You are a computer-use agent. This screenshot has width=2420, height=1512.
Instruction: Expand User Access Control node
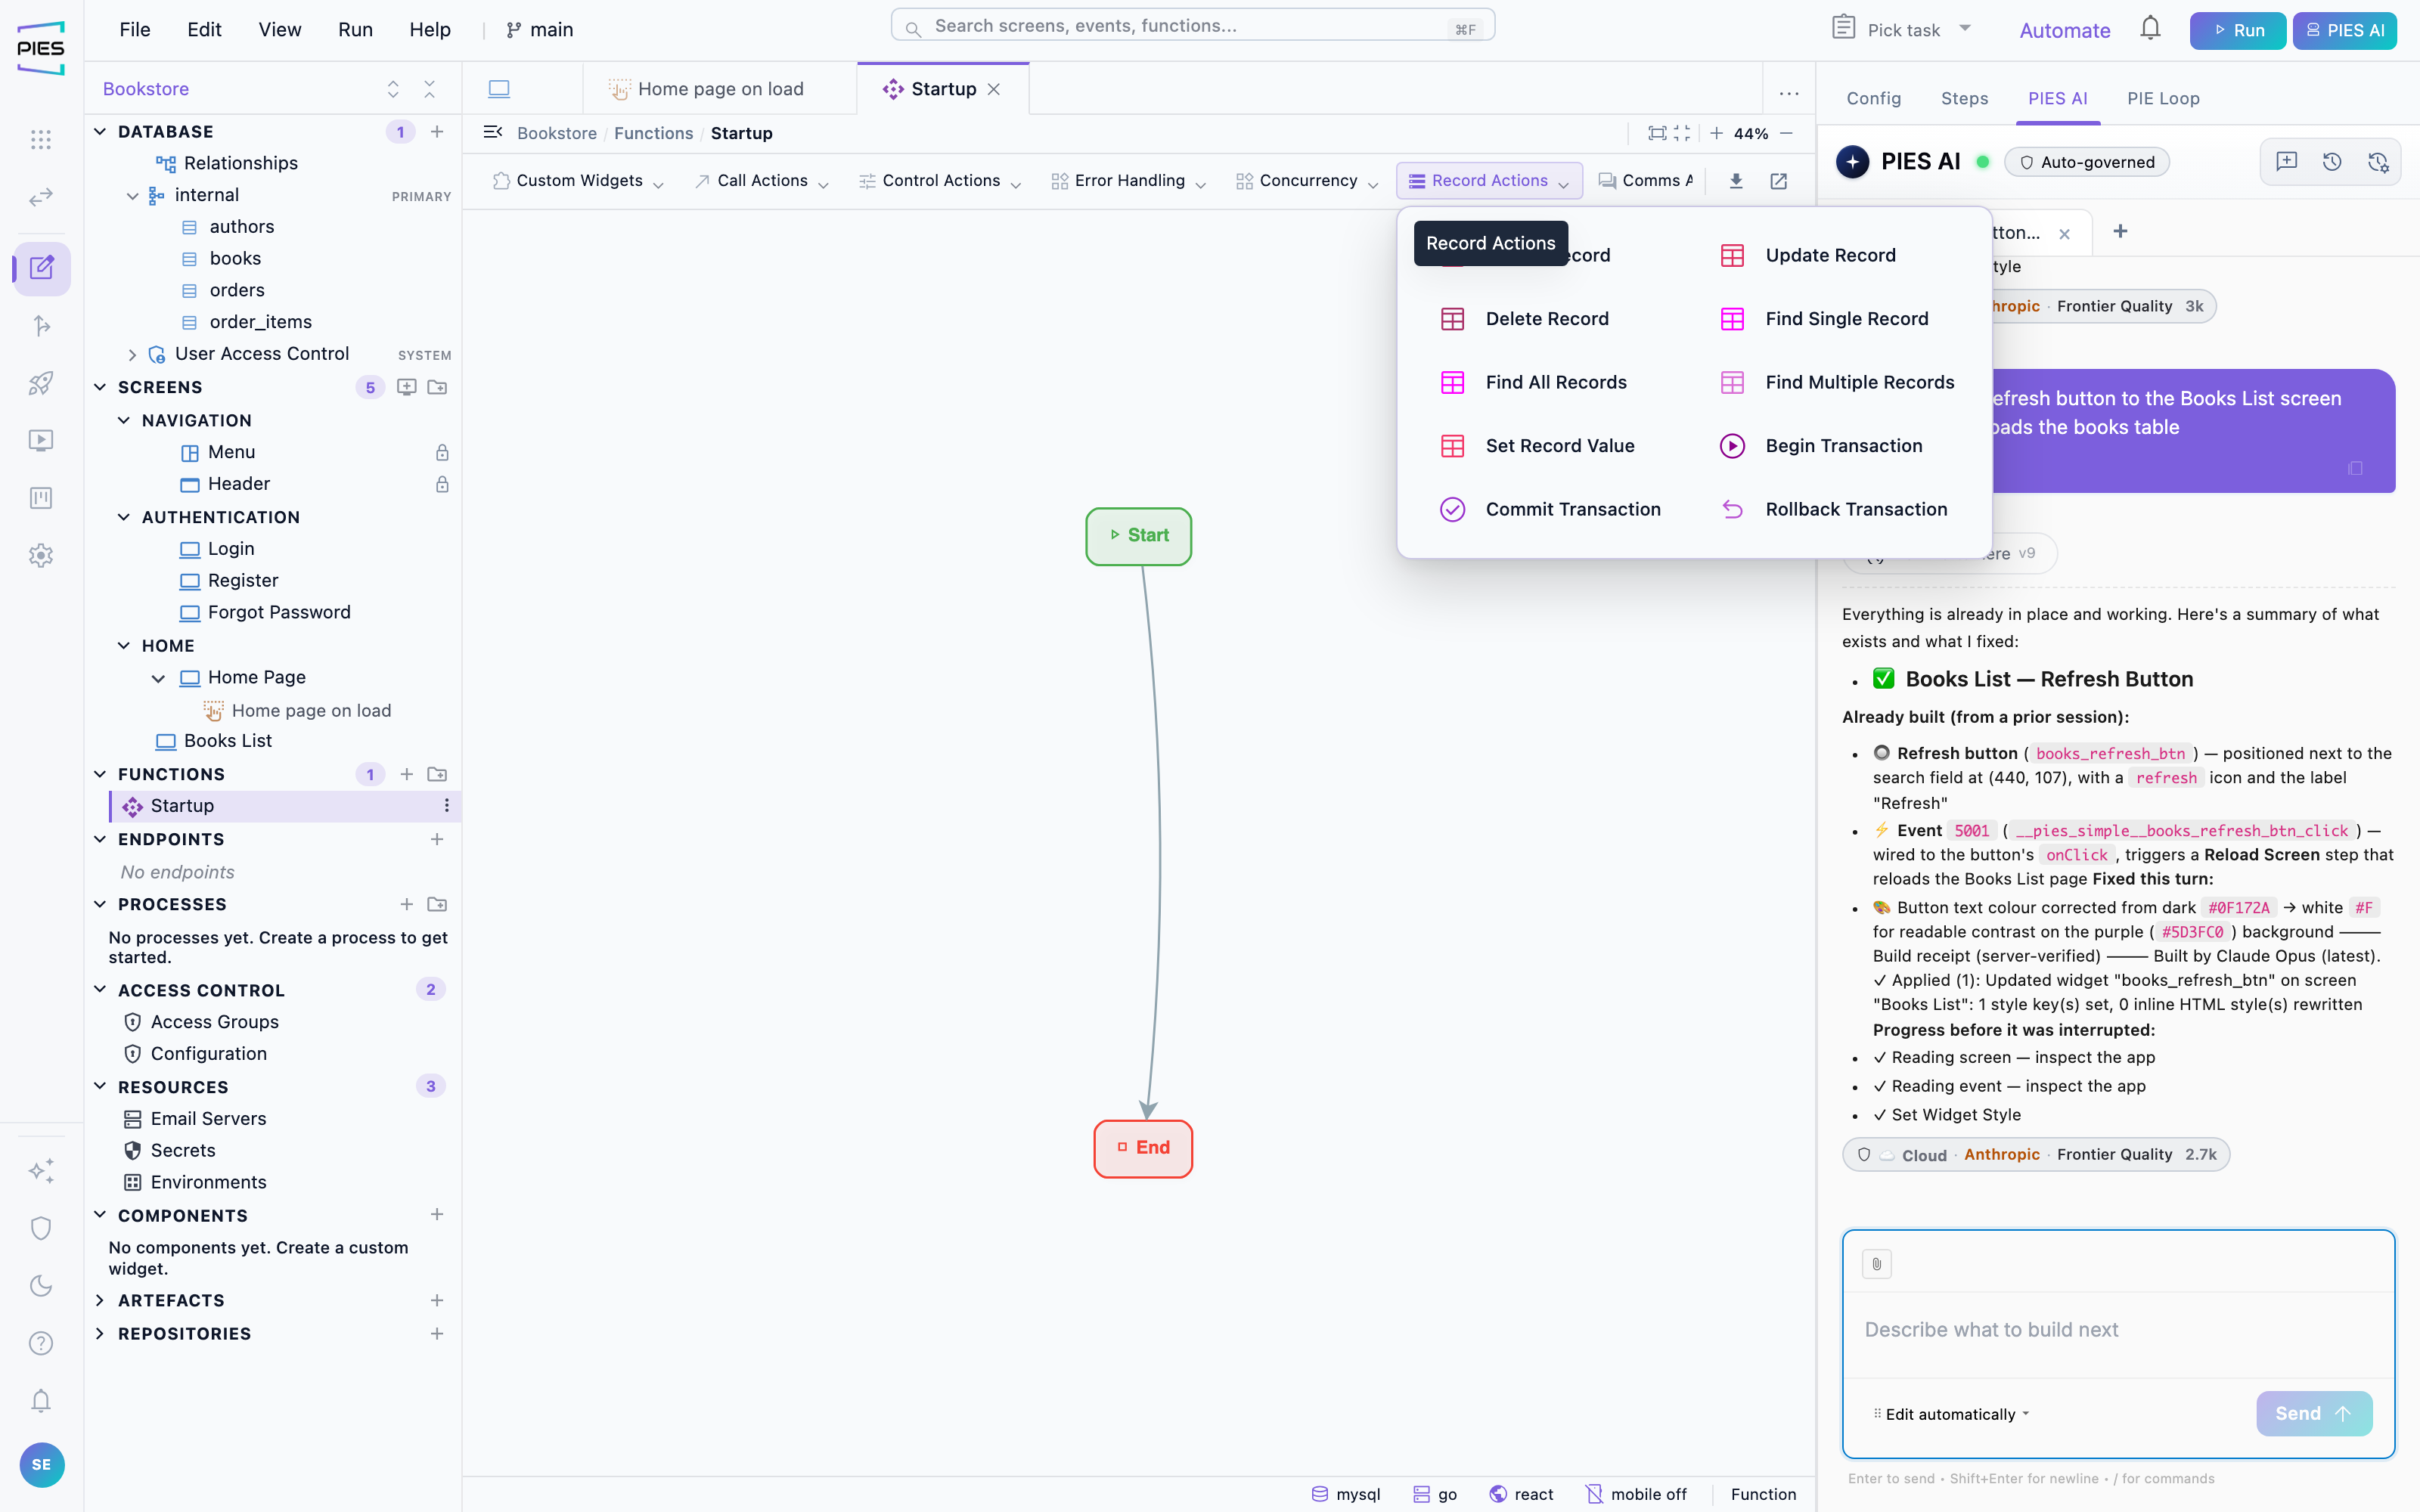(132, 355)
